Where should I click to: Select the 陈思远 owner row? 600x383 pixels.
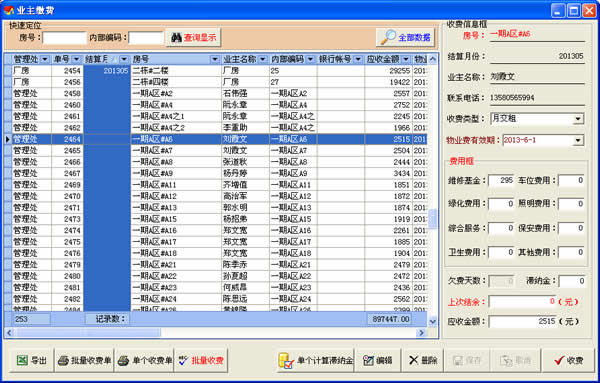pyautogui.click(x=215, y=299)
